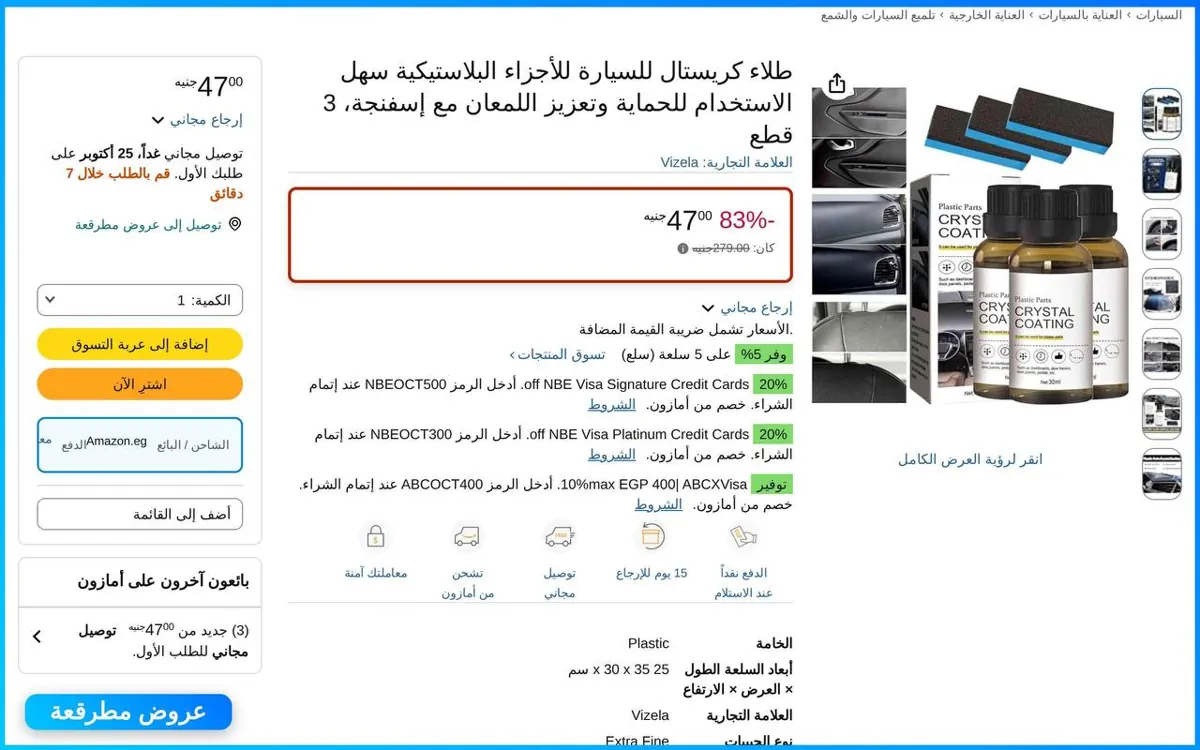Click Amazon.eg in the seller box
The width and height of the screenshot is (1200, 750).
tap(116, 441)
